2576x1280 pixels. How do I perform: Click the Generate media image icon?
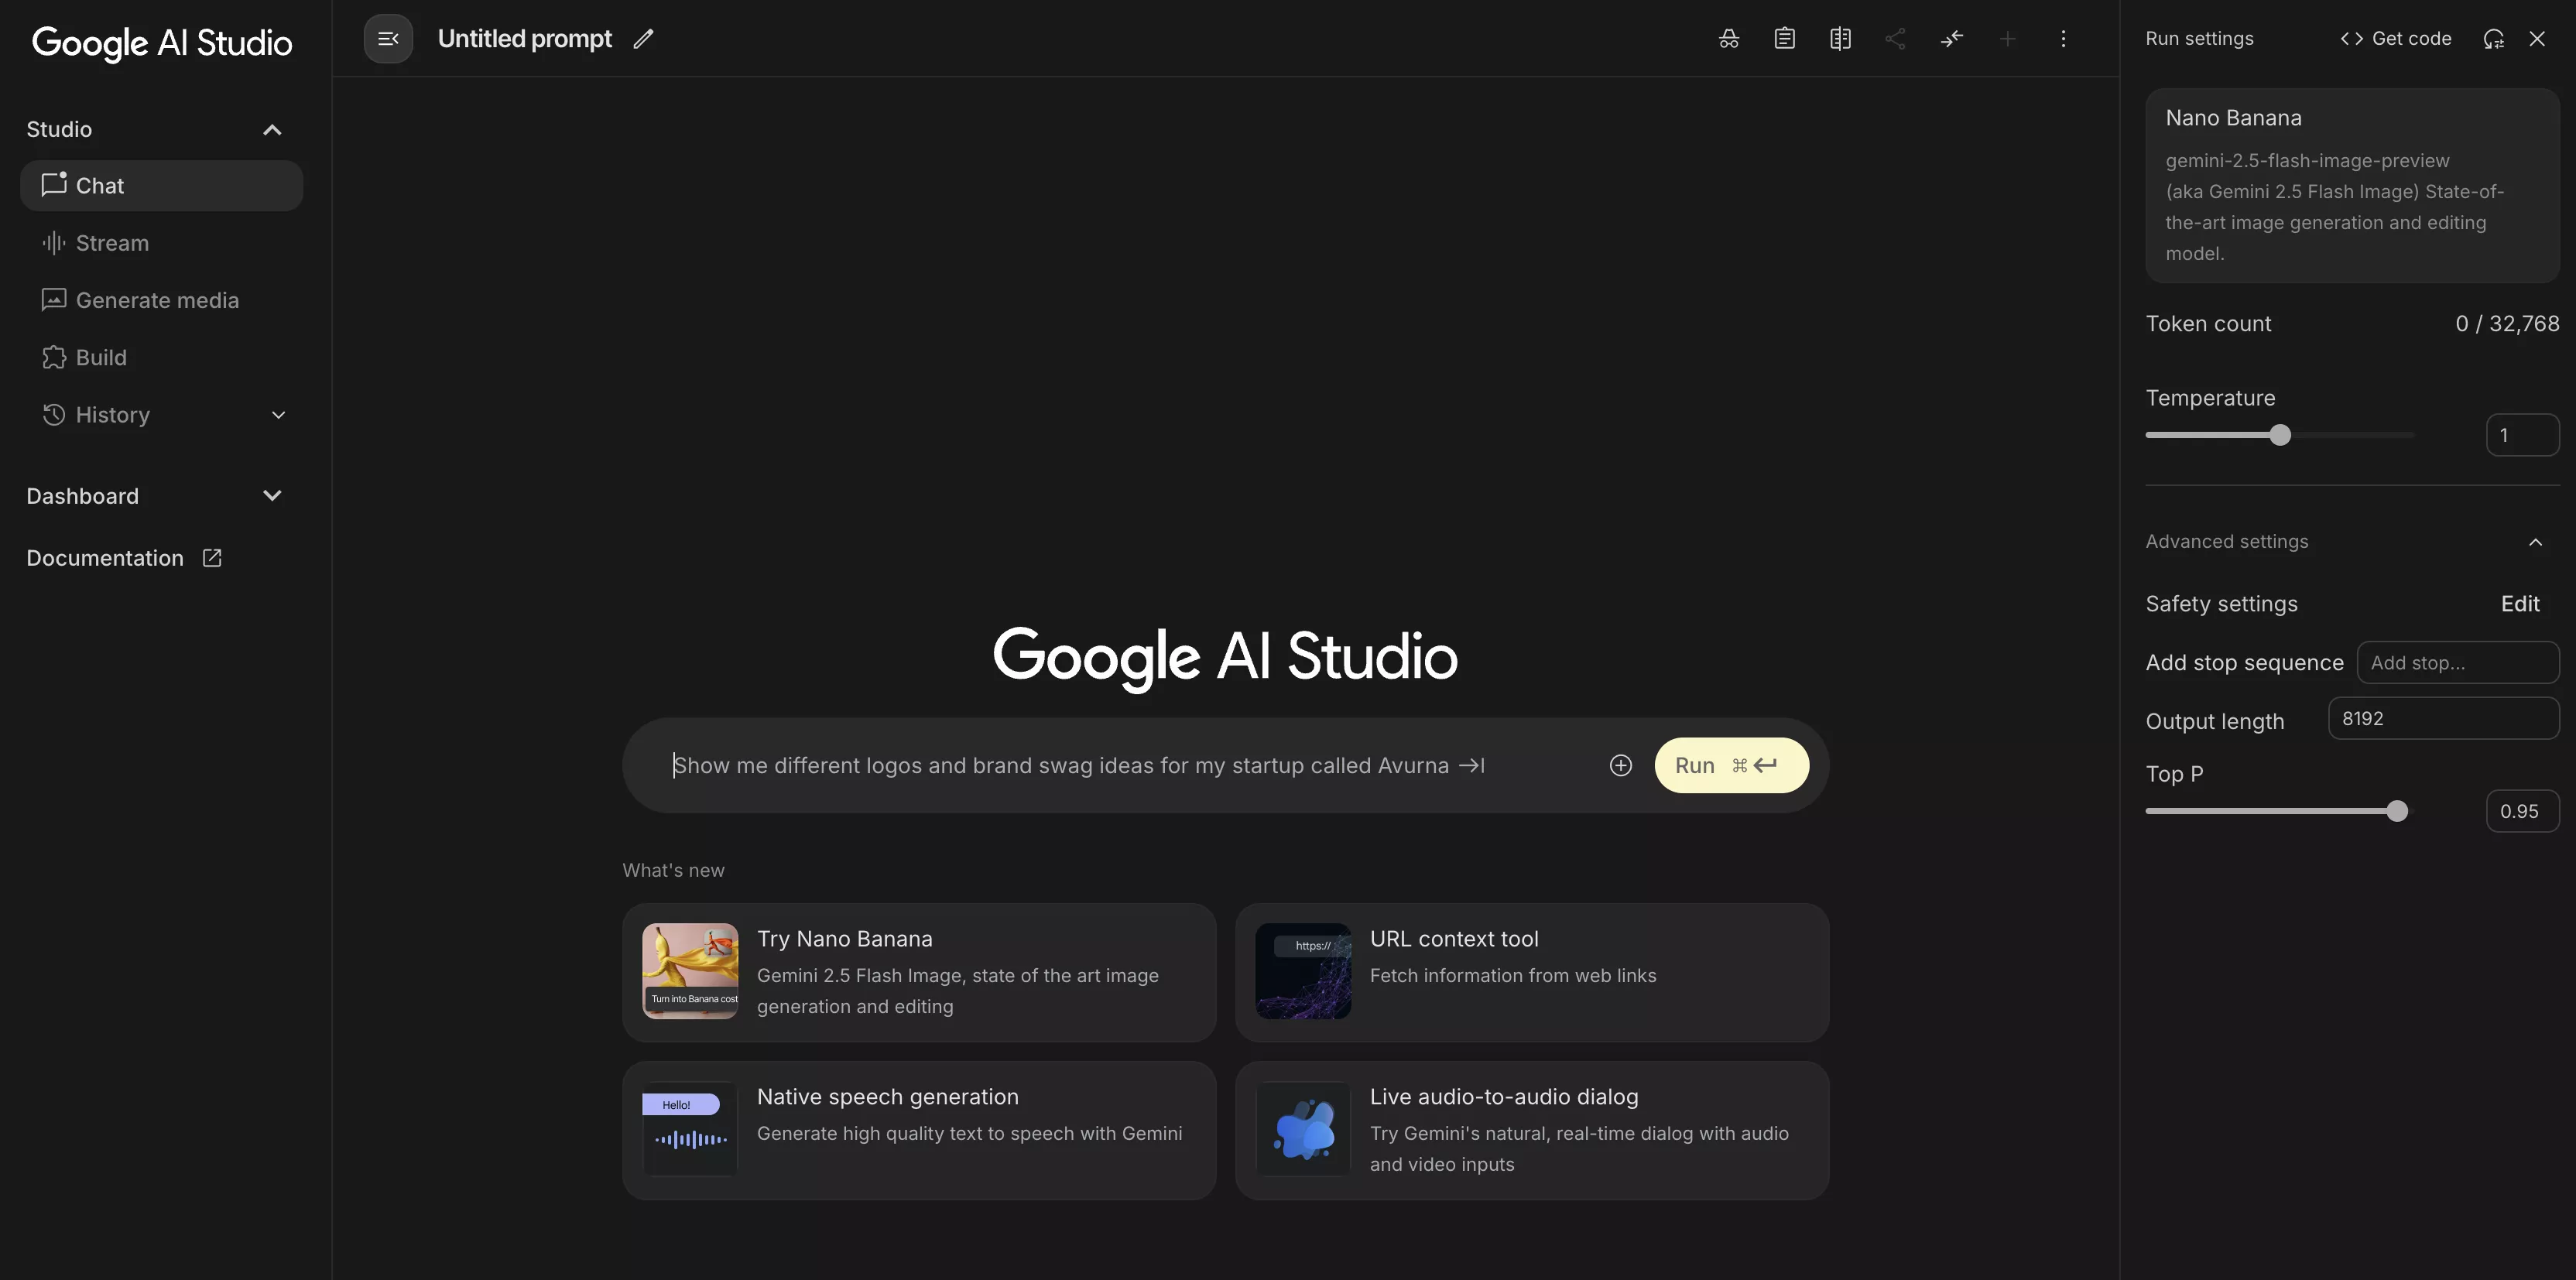54,300
